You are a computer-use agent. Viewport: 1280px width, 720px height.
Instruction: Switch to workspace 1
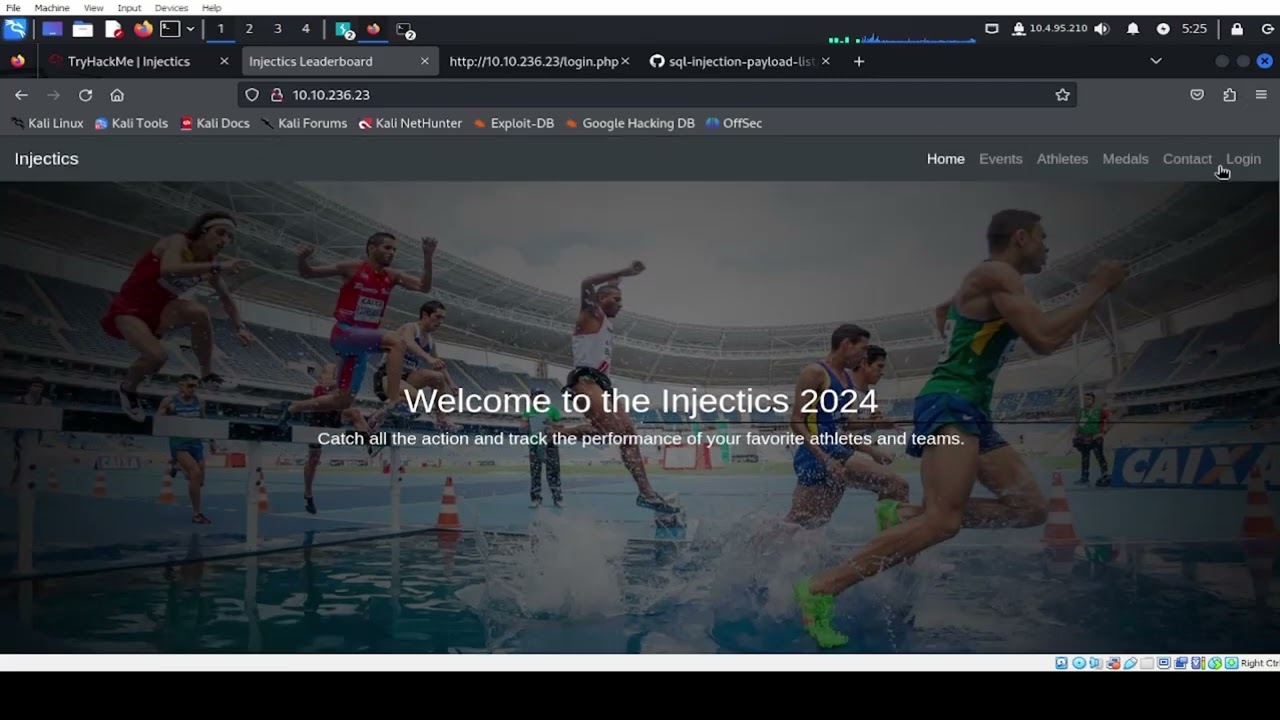[x=221, y=29]
